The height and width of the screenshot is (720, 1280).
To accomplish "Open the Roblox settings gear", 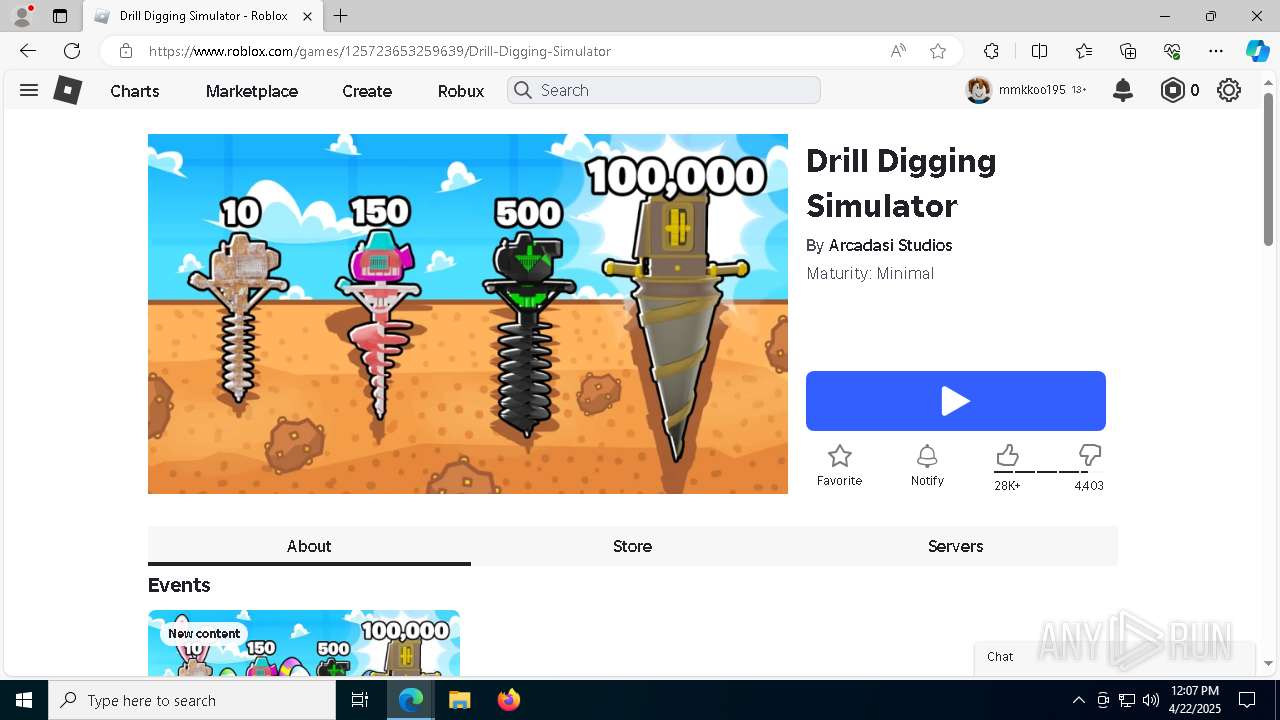I will tap(1229, 90).
